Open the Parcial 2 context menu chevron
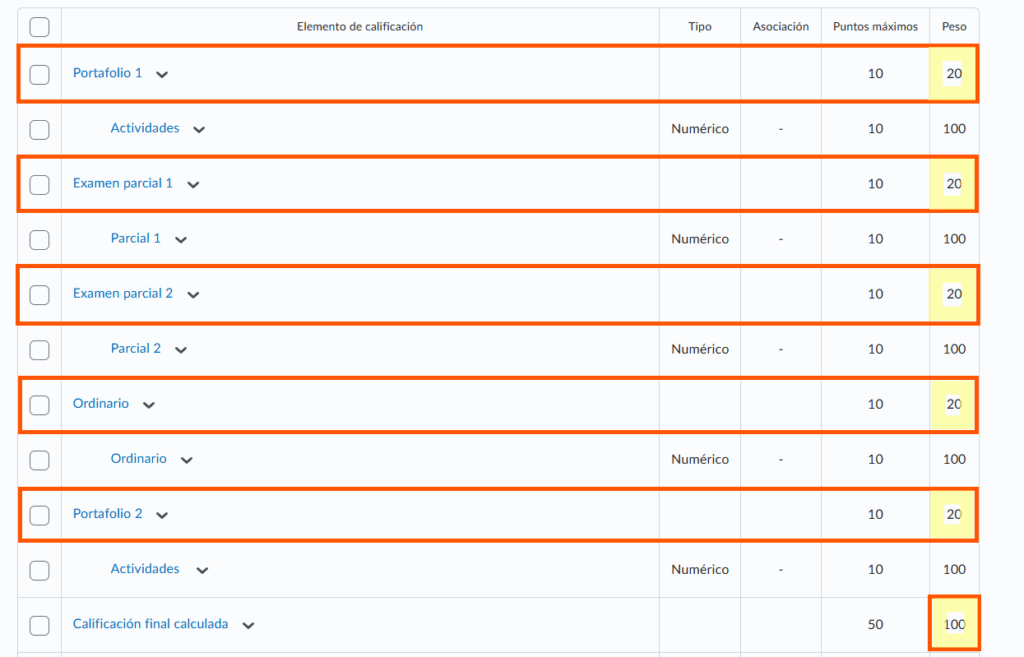The image size is (1024, 657). pos(181,350)
